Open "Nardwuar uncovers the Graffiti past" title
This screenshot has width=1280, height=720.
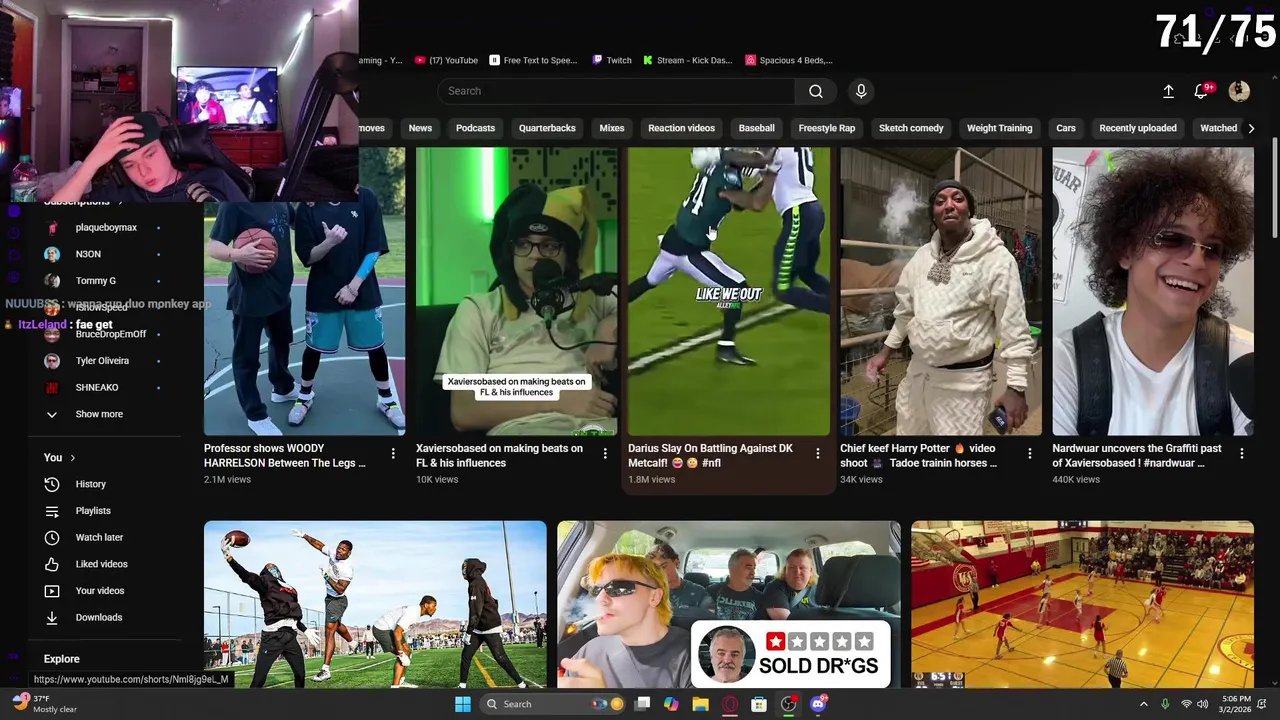point(1137,456)
